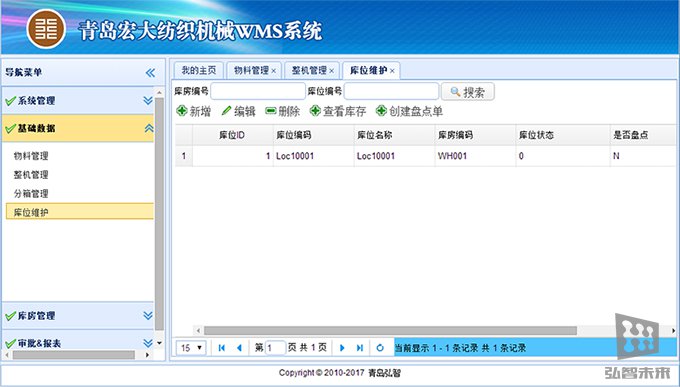Sort by 库位名称 column header
680x387 pixels.
(394, 135)
